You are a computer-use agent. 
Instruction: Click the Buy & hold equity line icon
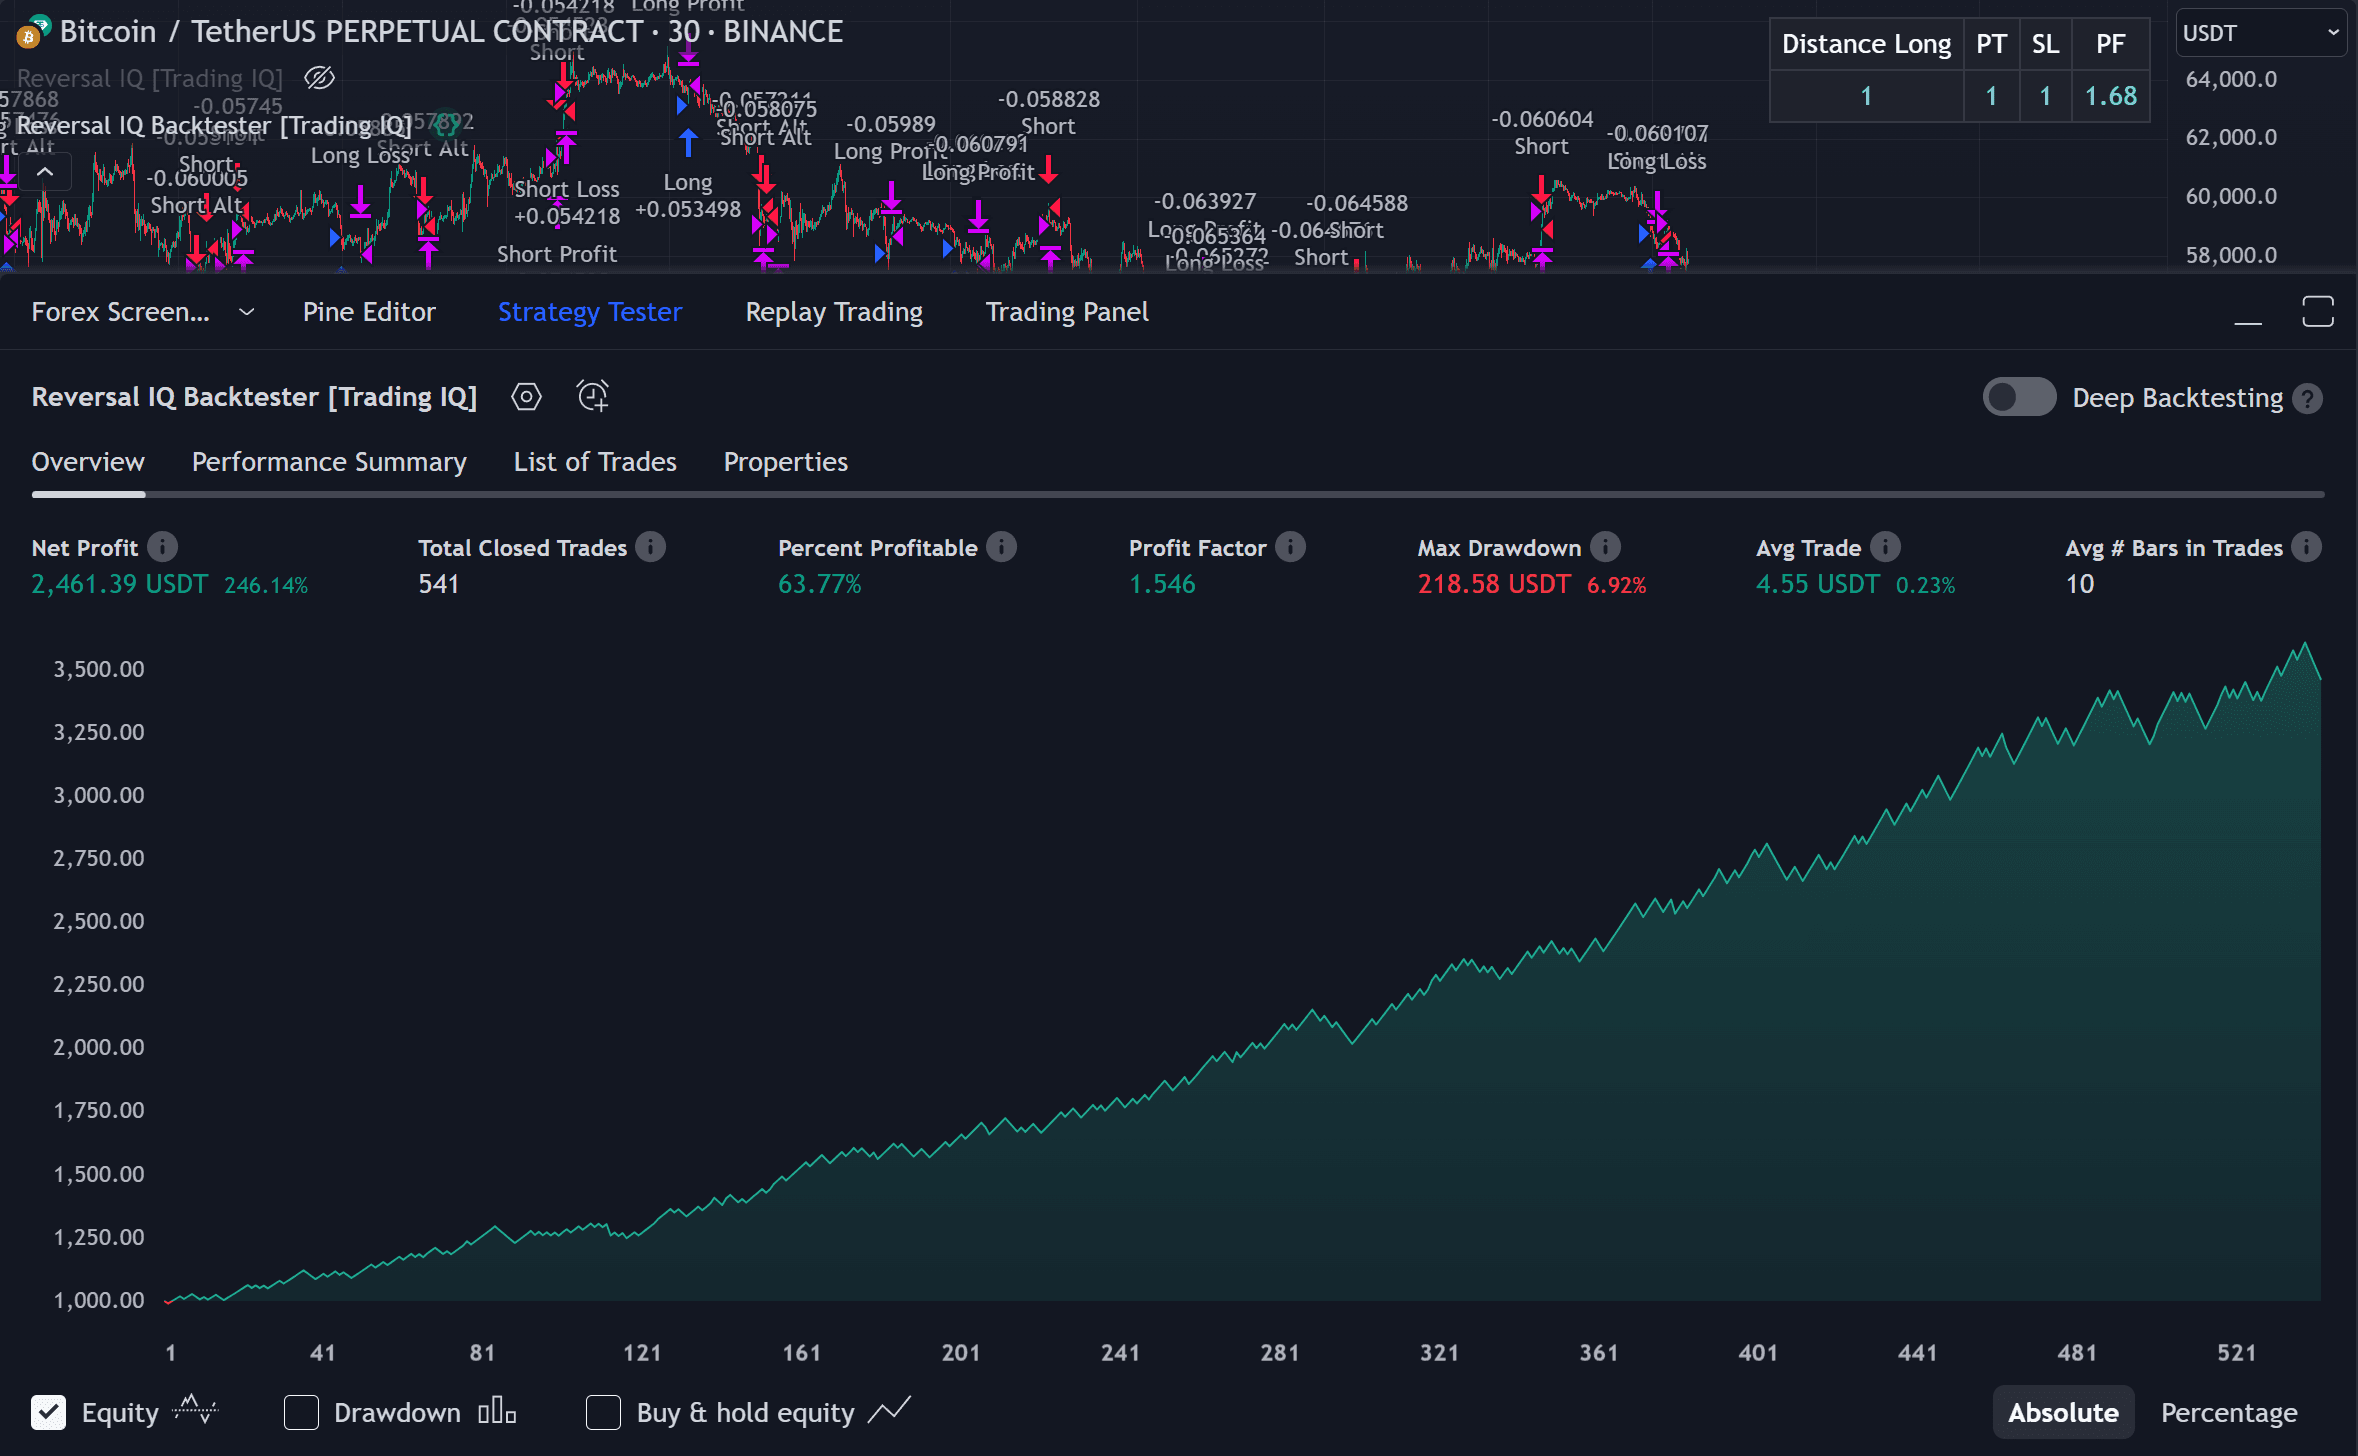click(x=889, y=1411)
